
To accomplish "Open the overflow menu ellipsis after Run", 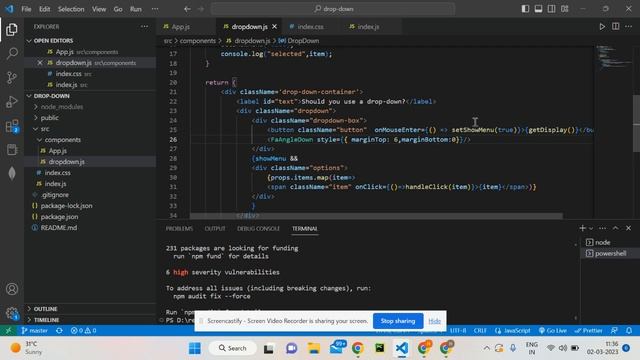I will coord(155,9).
